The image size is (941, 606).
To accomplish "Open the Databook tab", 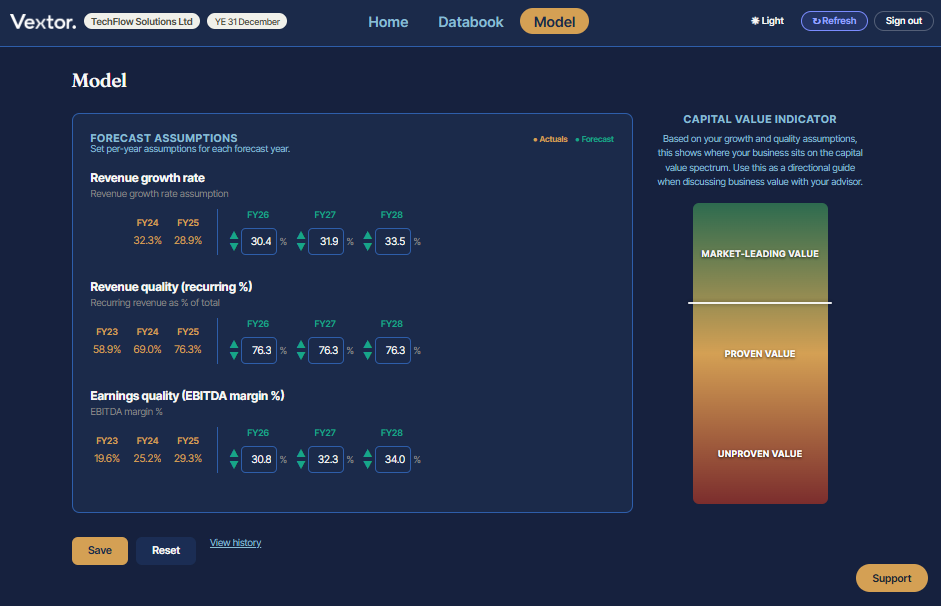I will [470, 22].
